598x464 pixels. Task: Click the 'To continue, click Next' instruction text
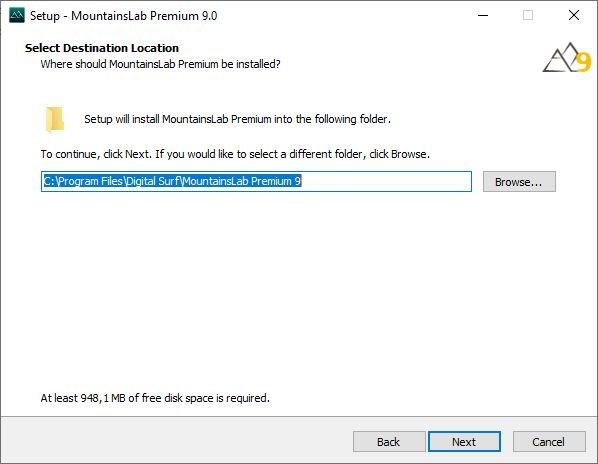[x=235, y=154]
